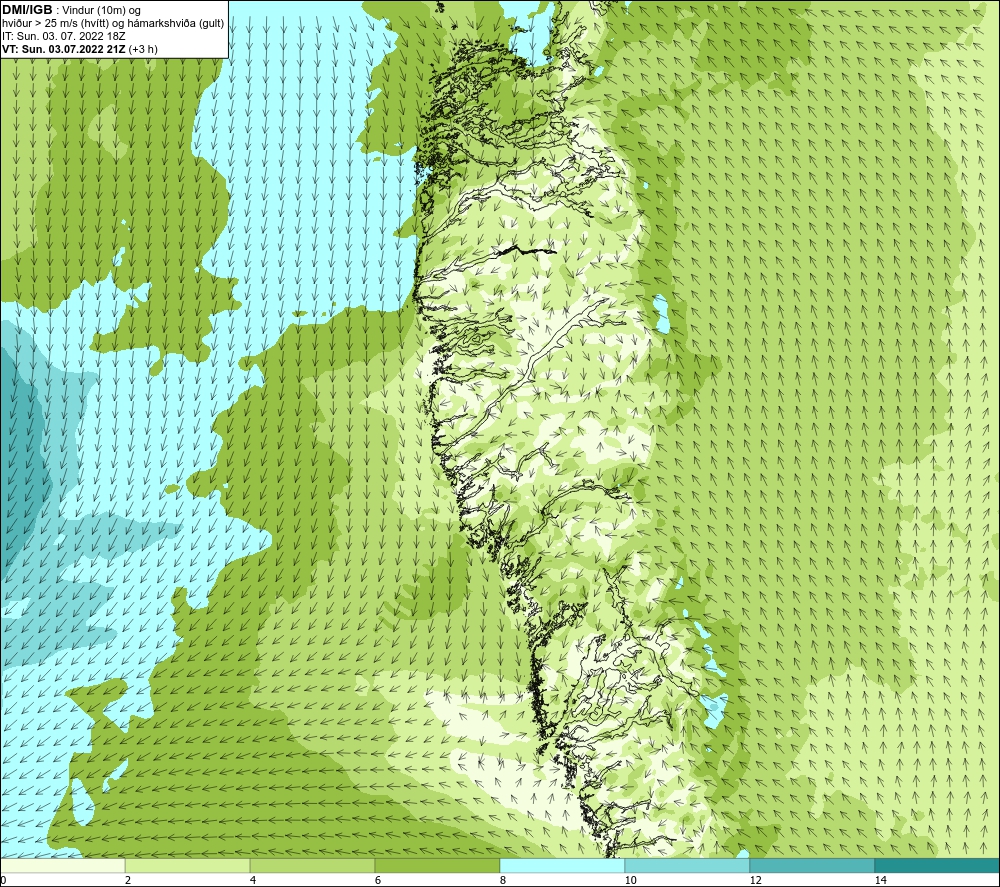Click the 4–6 m/s legend swatch

click(312, 865)
